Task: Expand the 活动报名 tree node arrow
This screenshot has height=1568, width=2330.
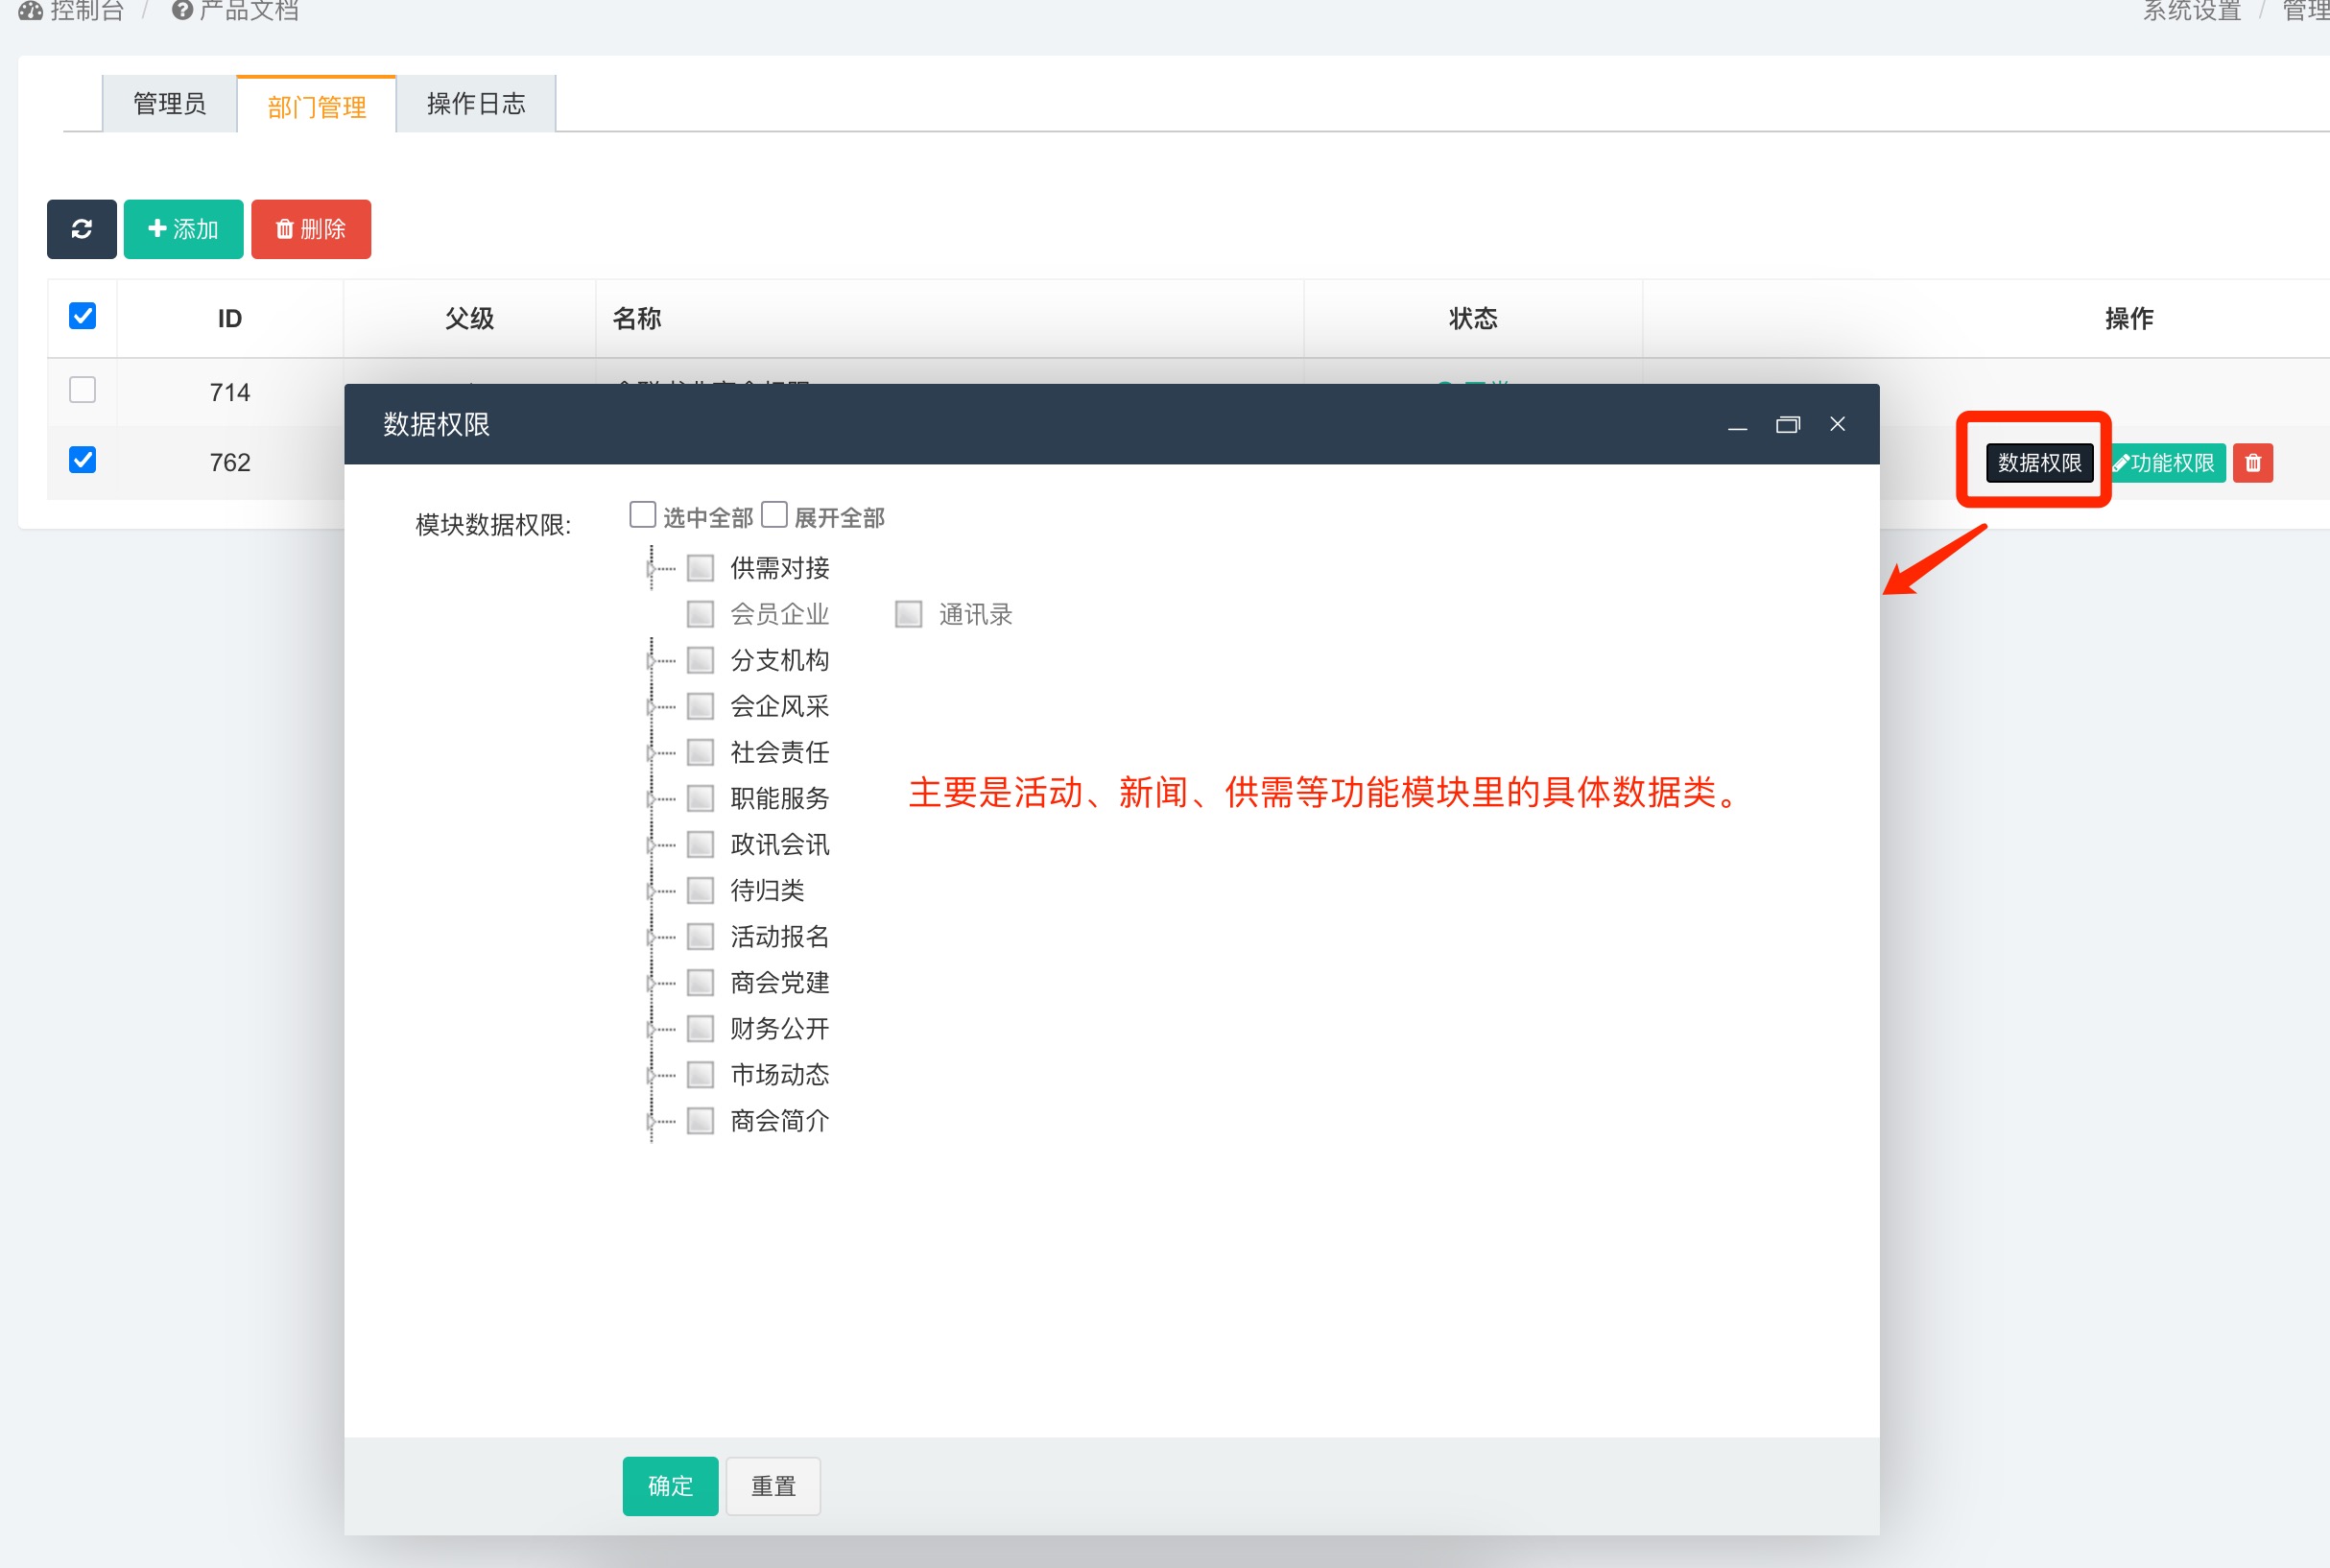Action: [x=650, y=937]
